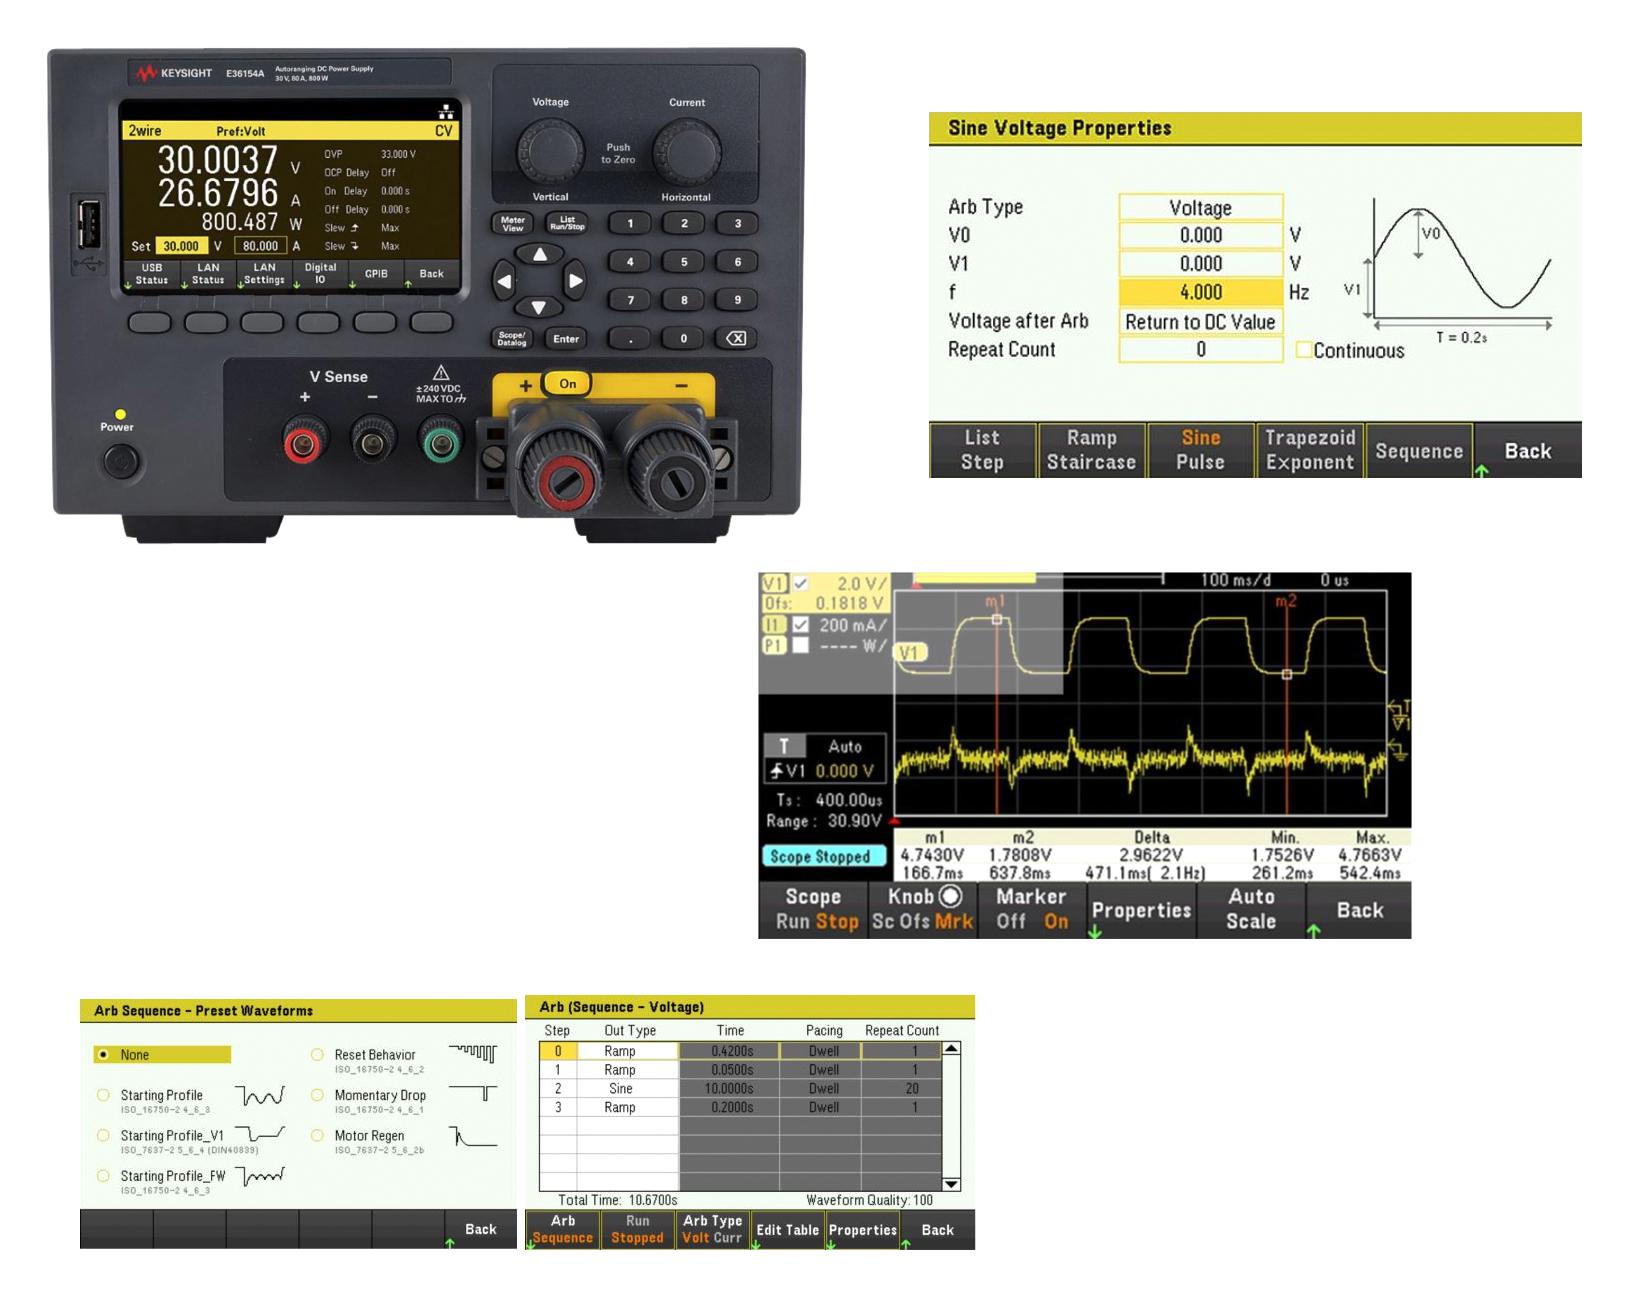Click the Enter key
Viewport: 1629px width, 1297px height.
point(566,338)
